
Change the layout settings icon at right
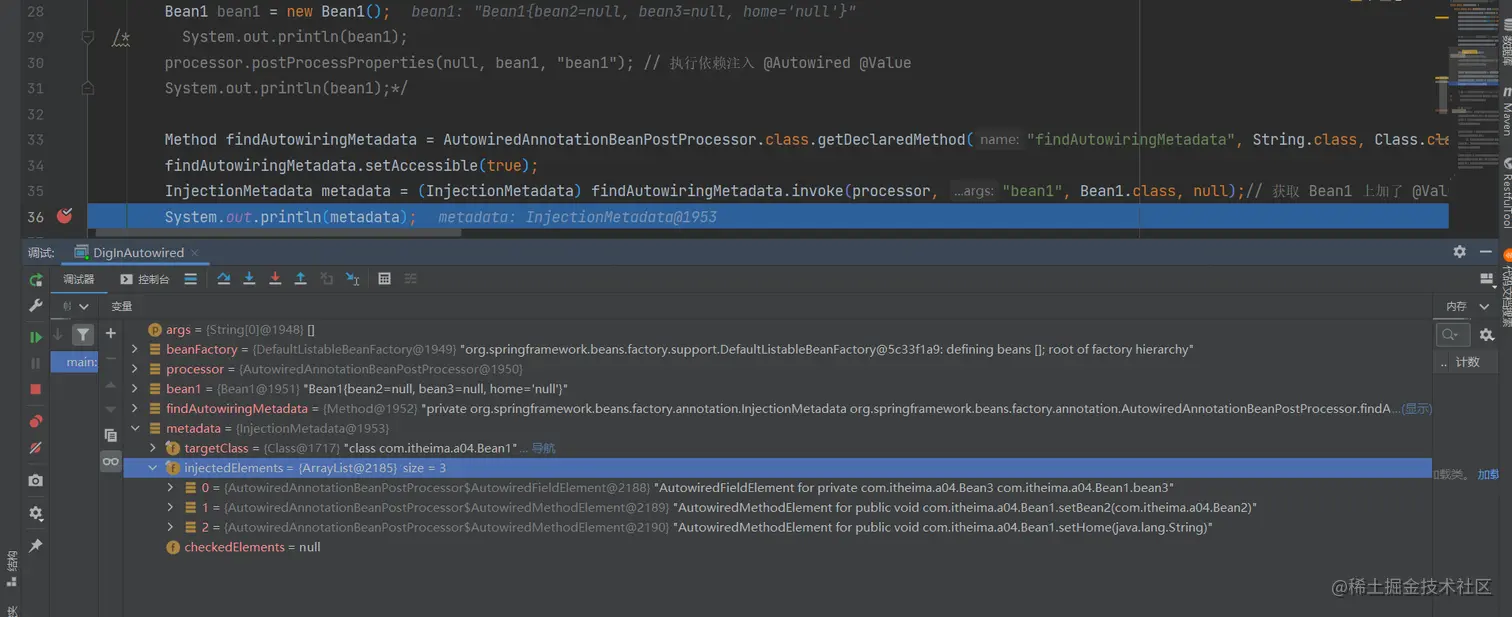1486,279
